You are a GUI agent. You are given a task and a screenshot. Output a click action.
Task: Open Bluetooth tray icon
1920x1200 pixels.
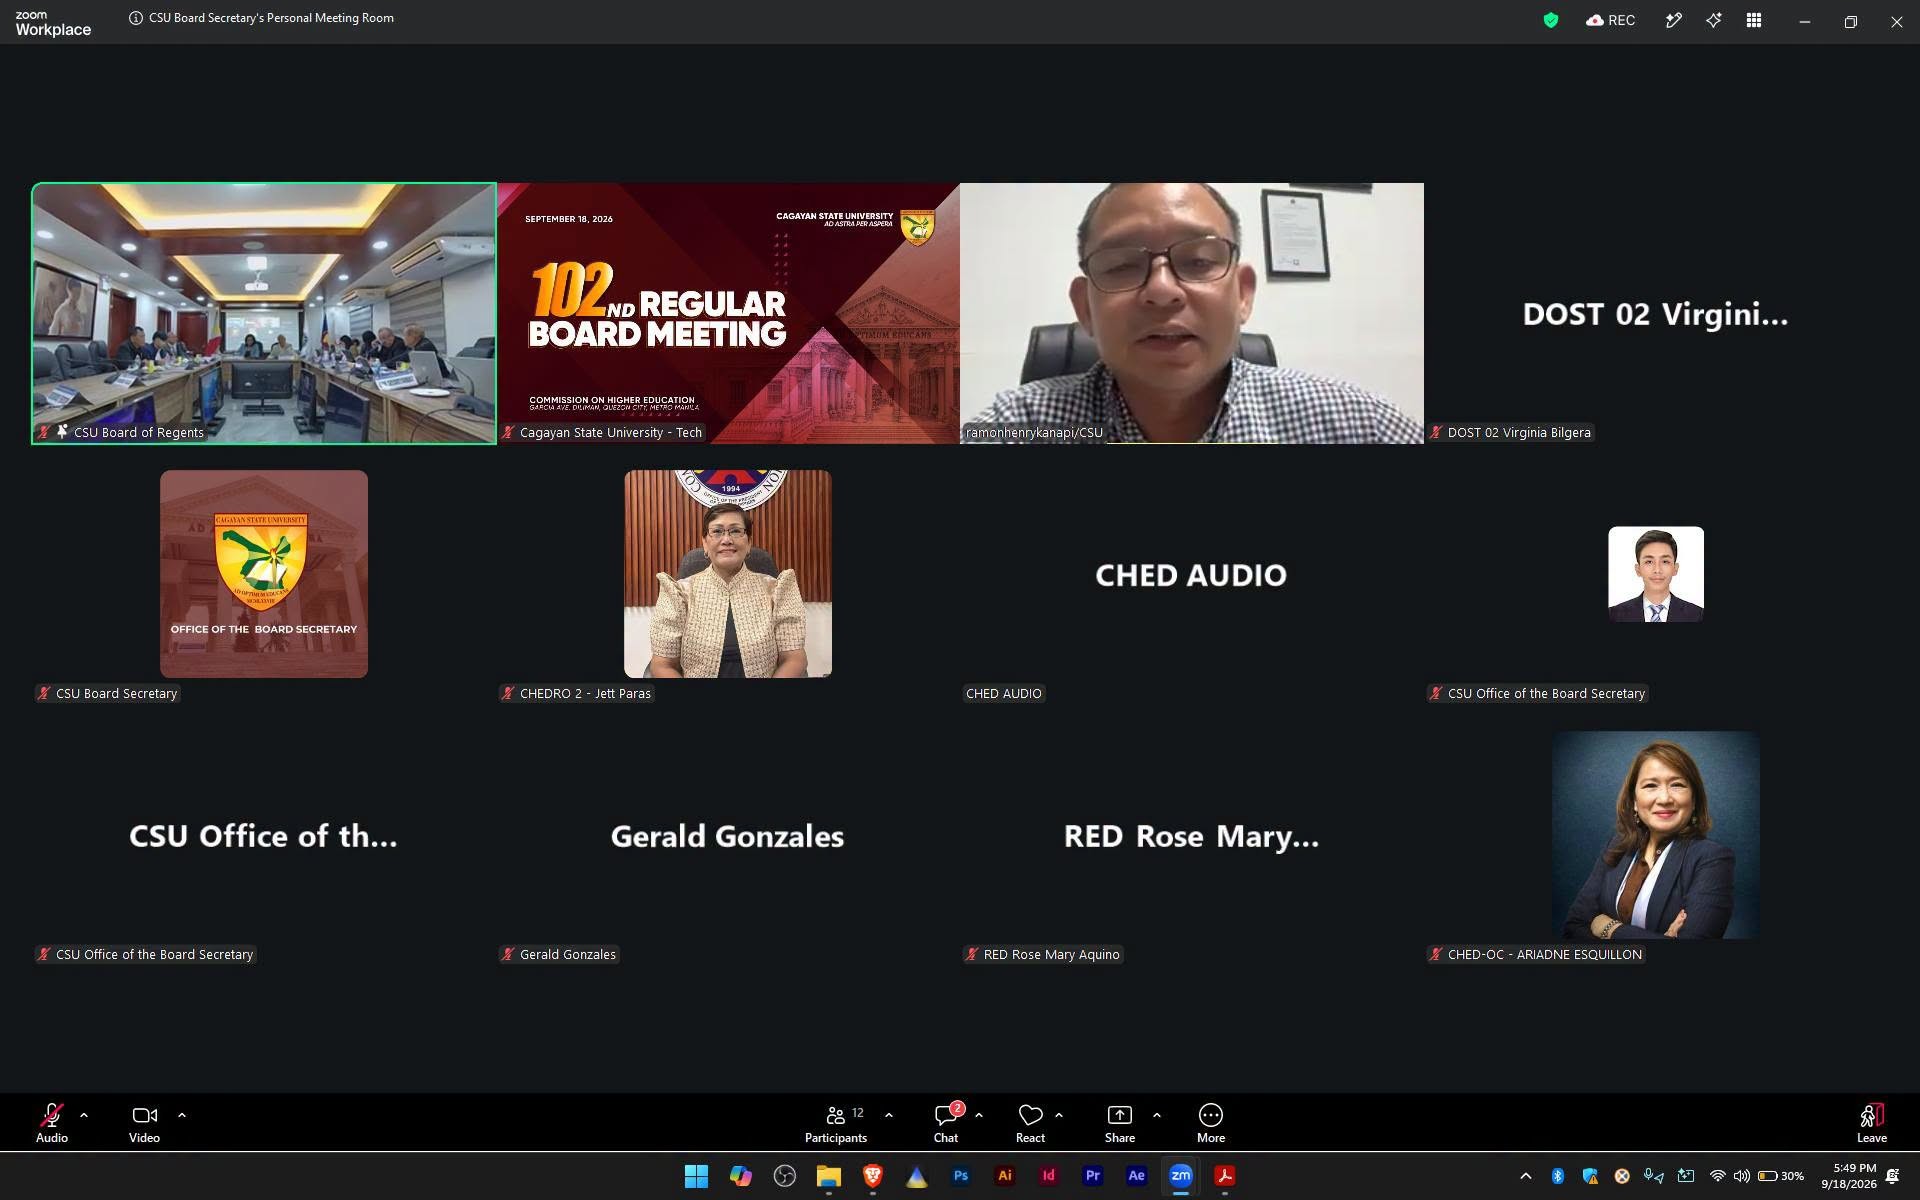(x=1557, y=1176)
